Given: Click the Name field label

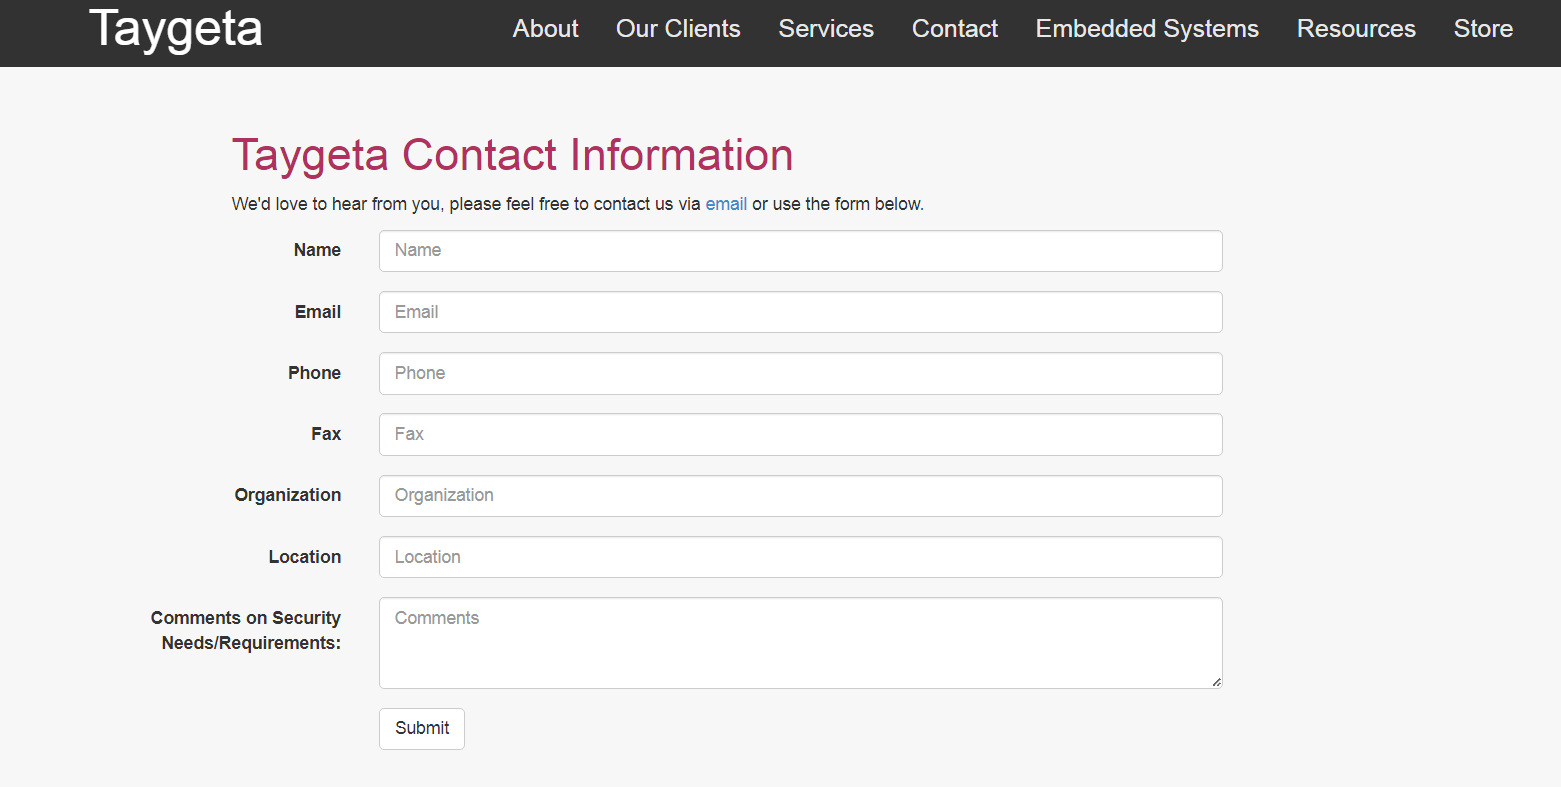Looking at the screenshot, I should (317, 250).
